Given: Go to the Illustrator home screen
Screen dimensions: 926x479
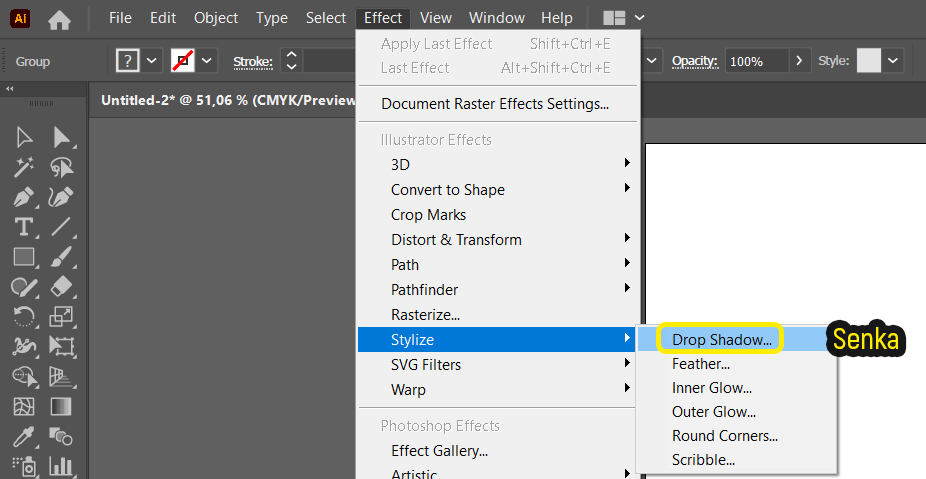Looking at the screenshot, I should (x=59, y=19).
